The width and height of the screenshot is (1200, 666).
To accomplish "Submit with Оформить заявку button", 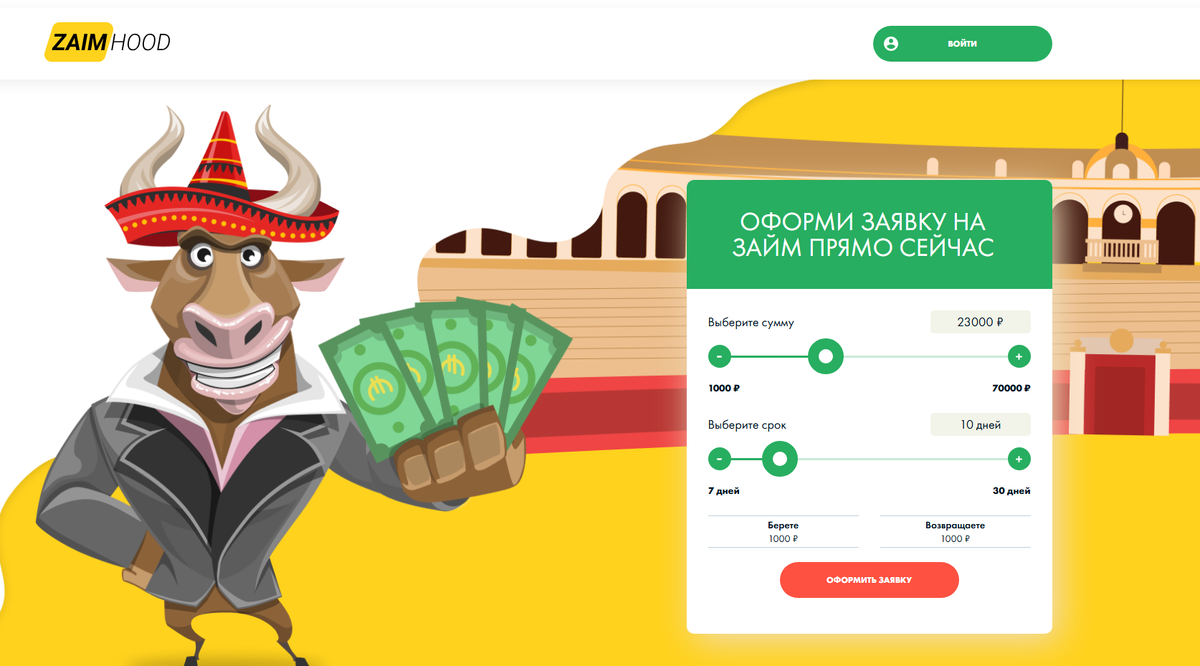I will point(869,580).
